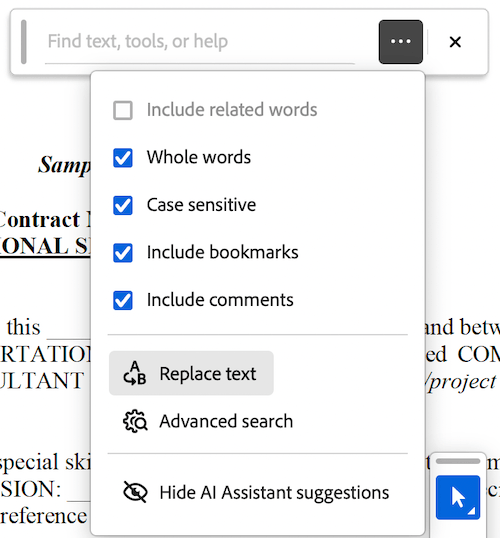Choose the Replace text menu entry
This screenshot has height=538, width=500.
coord(191,373)
